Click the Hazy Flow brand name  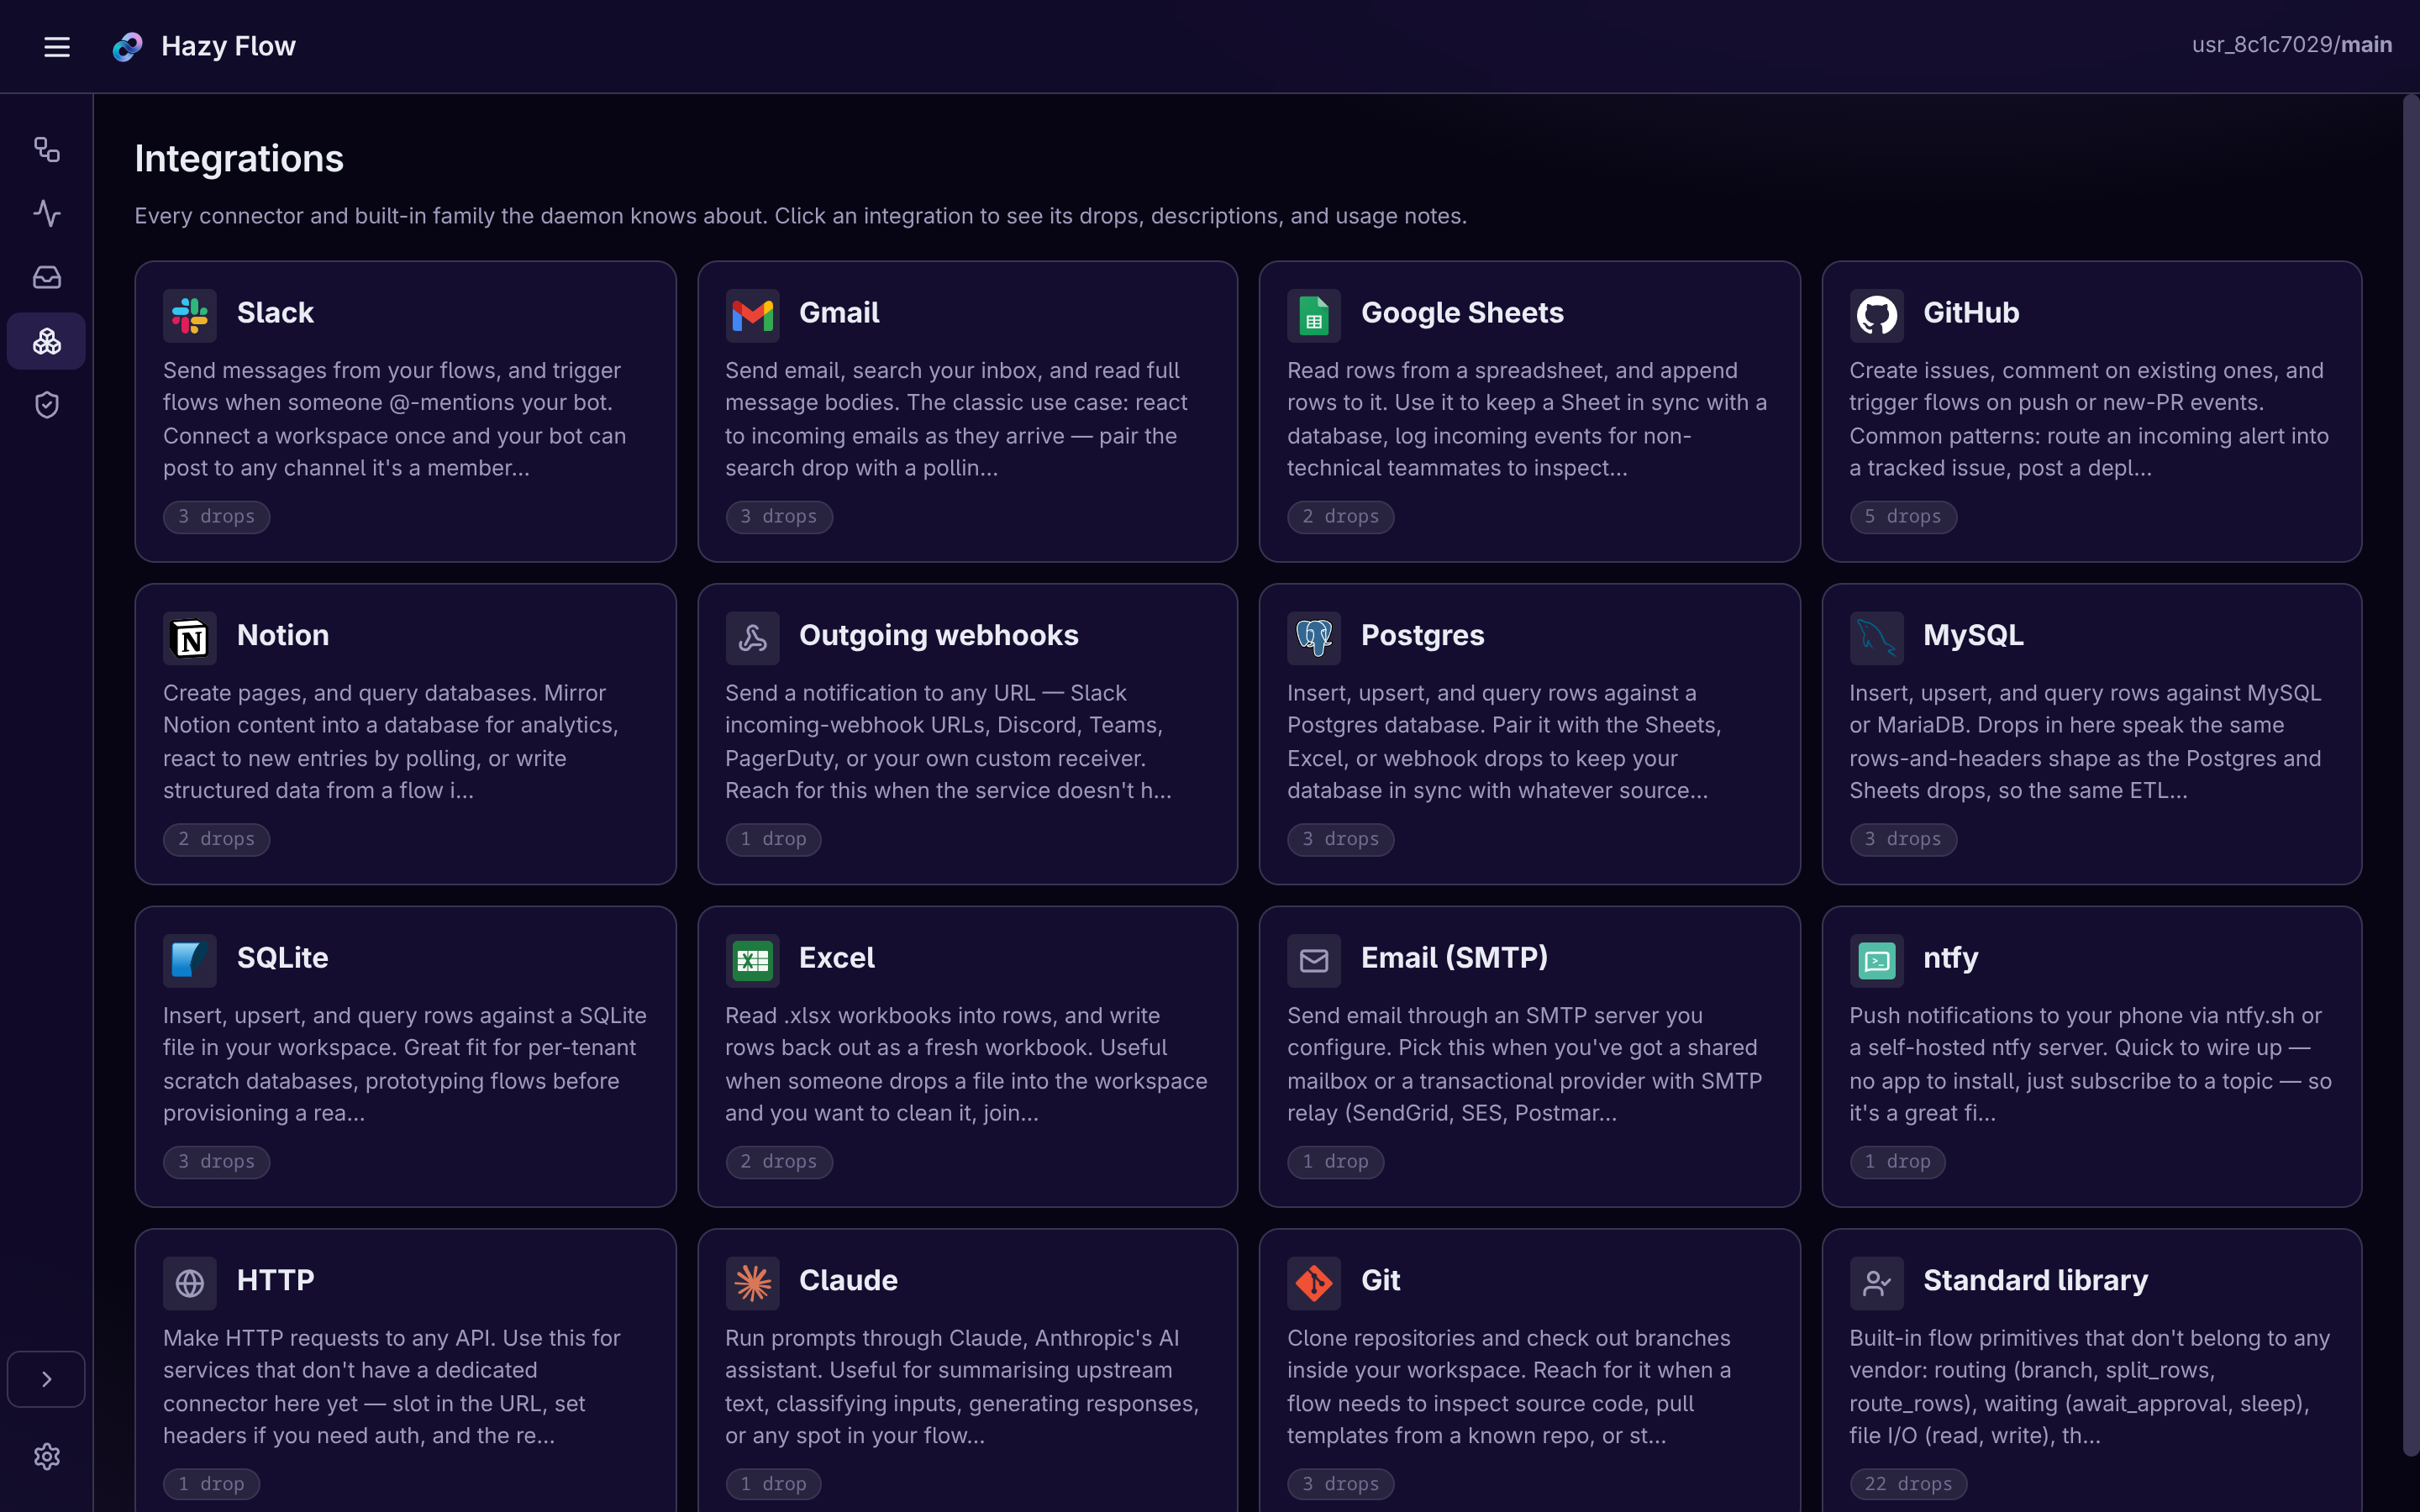tap(228, 46)
